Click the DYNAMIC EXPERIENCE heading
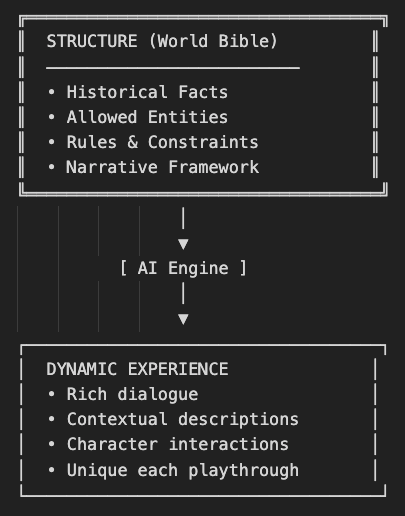 [137, 369]
